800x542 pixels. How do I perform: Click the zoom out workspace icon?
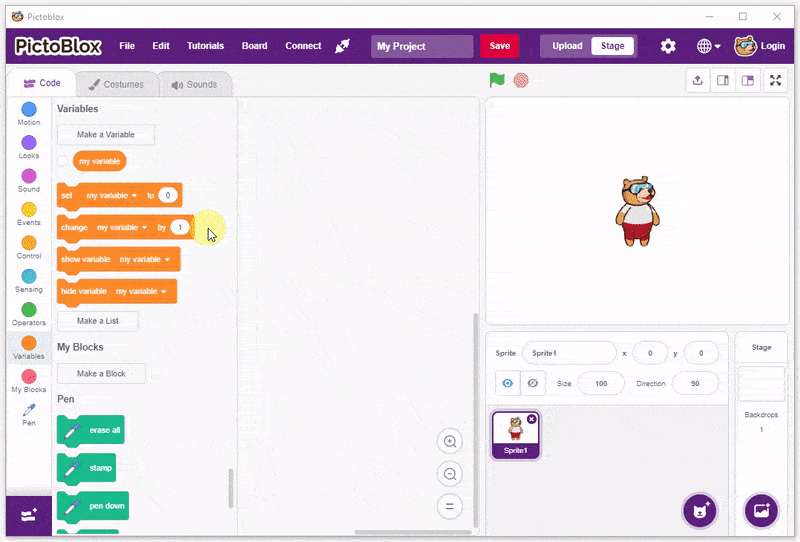point(450,474)
